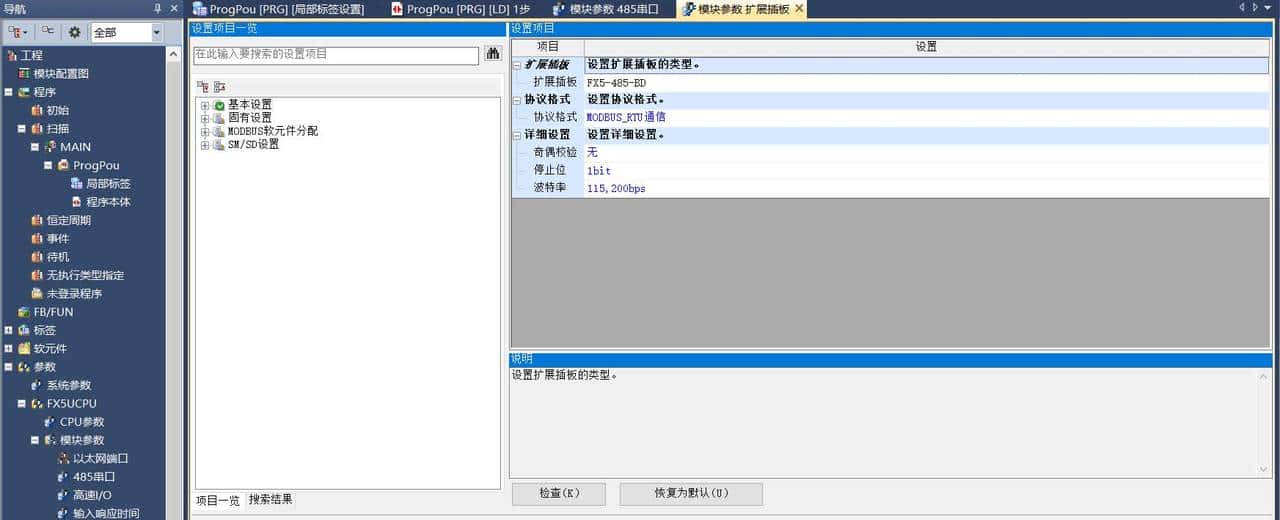
Task: Expand the 基本设置 tree node
Action: point(205,105)
